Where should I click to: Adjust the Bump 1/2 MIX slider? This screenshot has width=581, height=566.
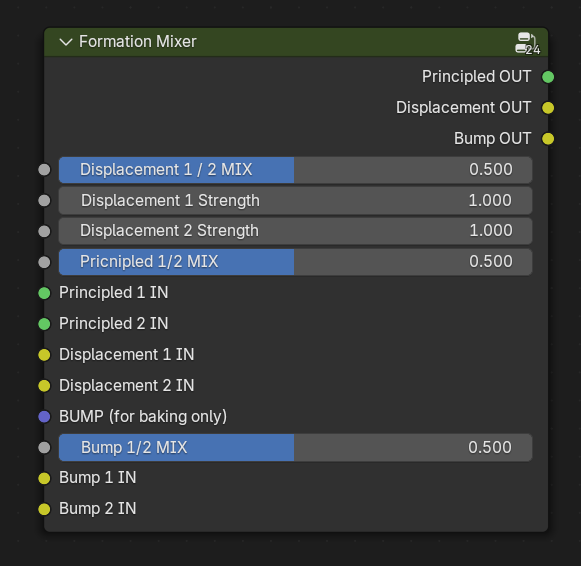point(295,447)
